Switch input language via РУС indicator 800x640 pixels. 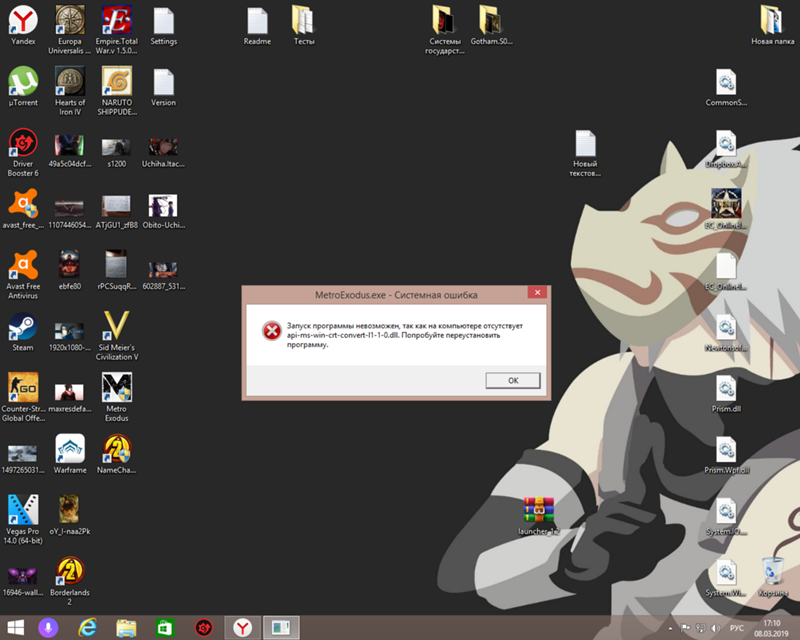coord(737,628)
